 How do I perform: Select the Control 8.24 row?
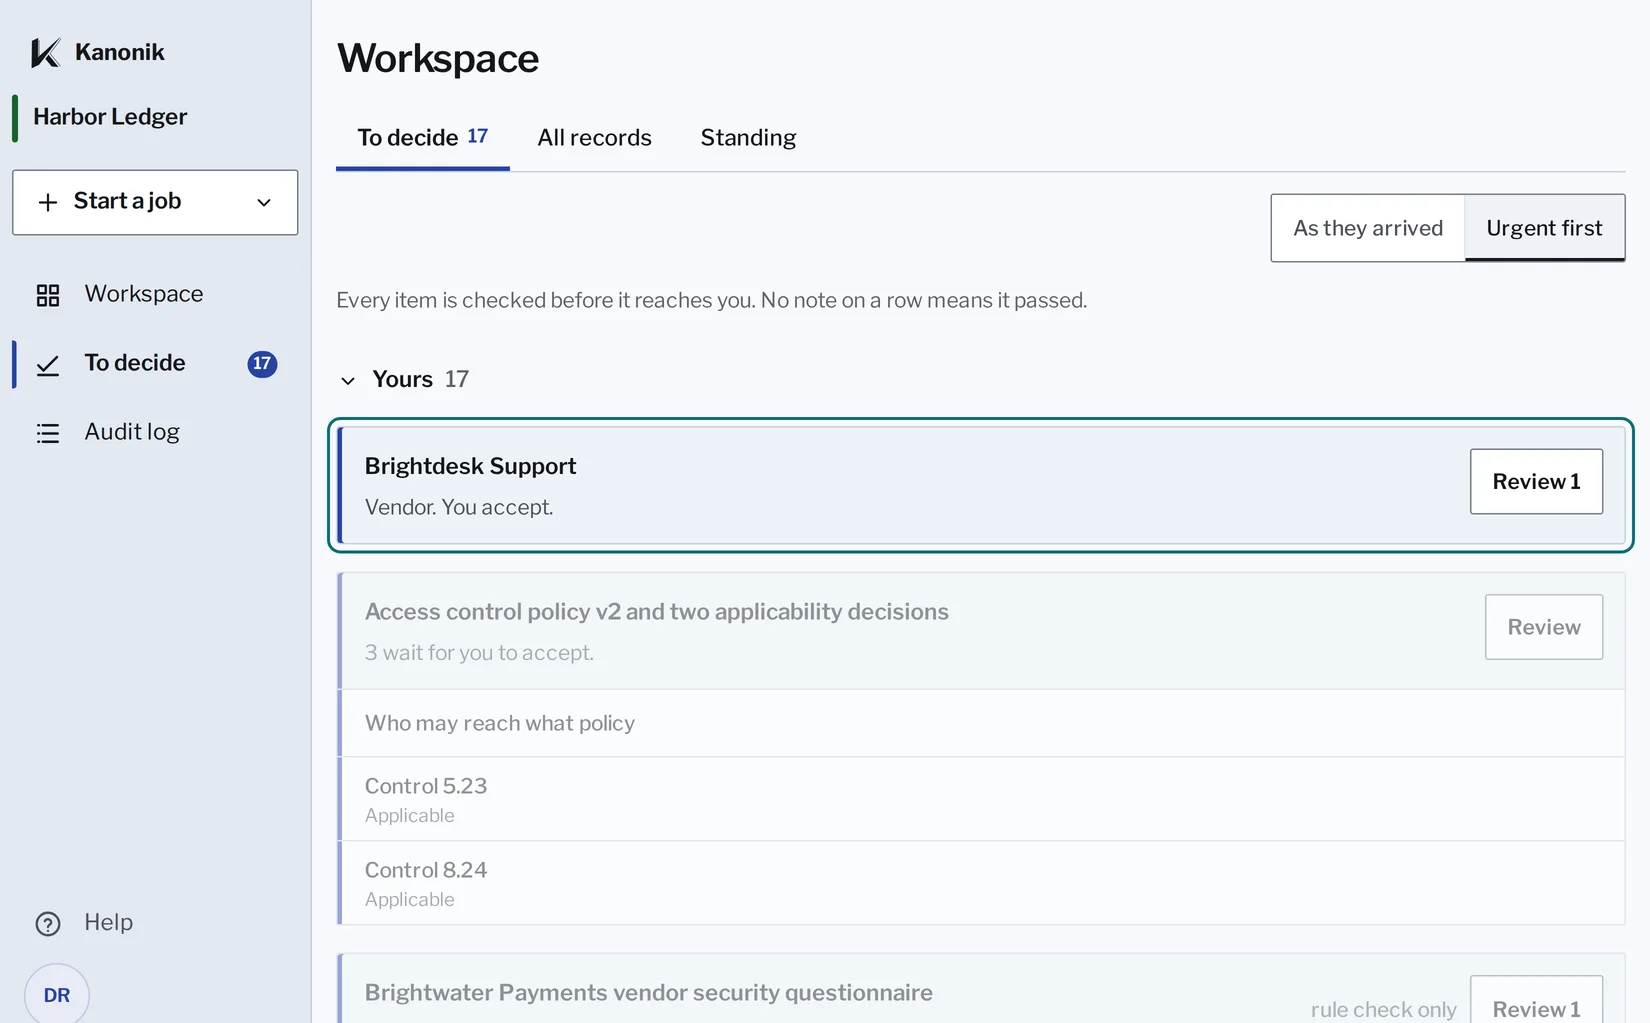(x=982, y=883)
